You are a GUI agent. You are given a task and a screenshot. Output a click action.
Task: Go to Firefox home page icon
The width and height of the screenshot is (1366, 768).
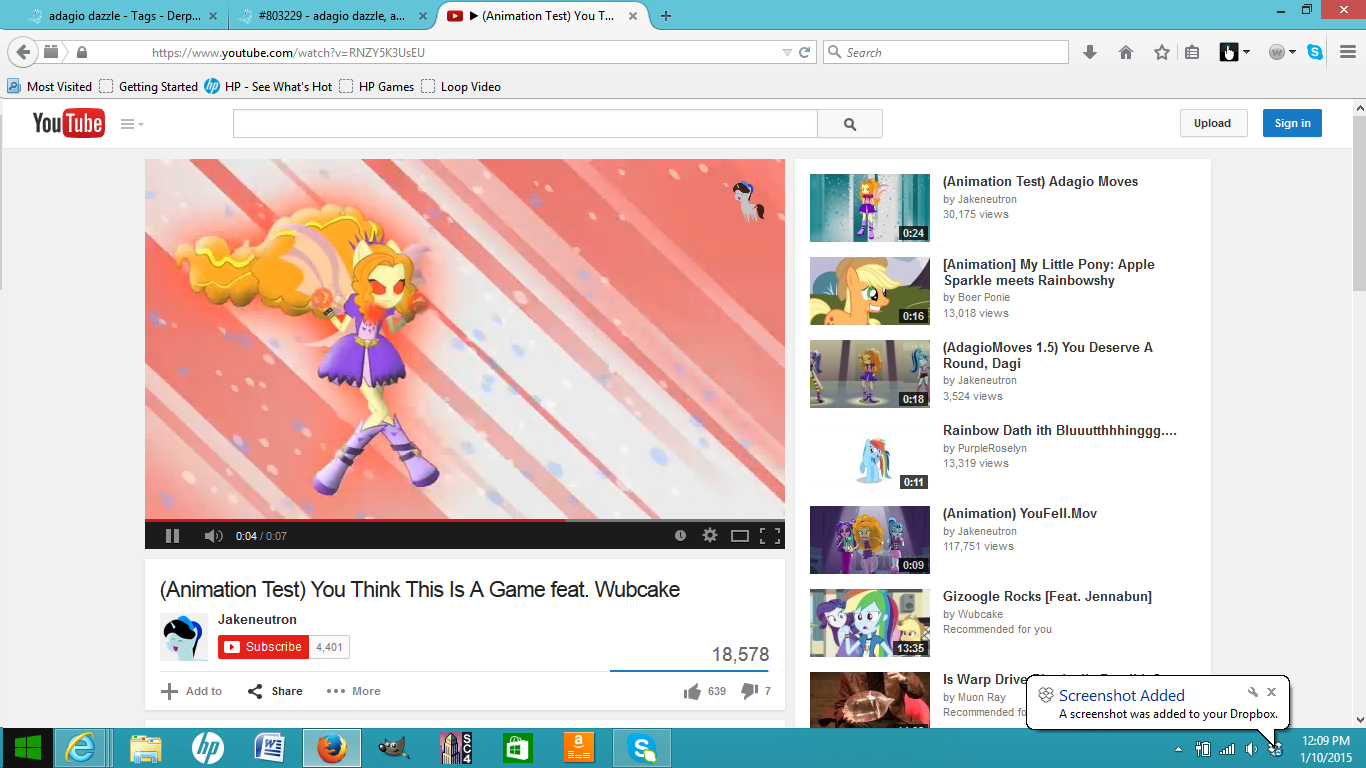tap(1126, 53)
